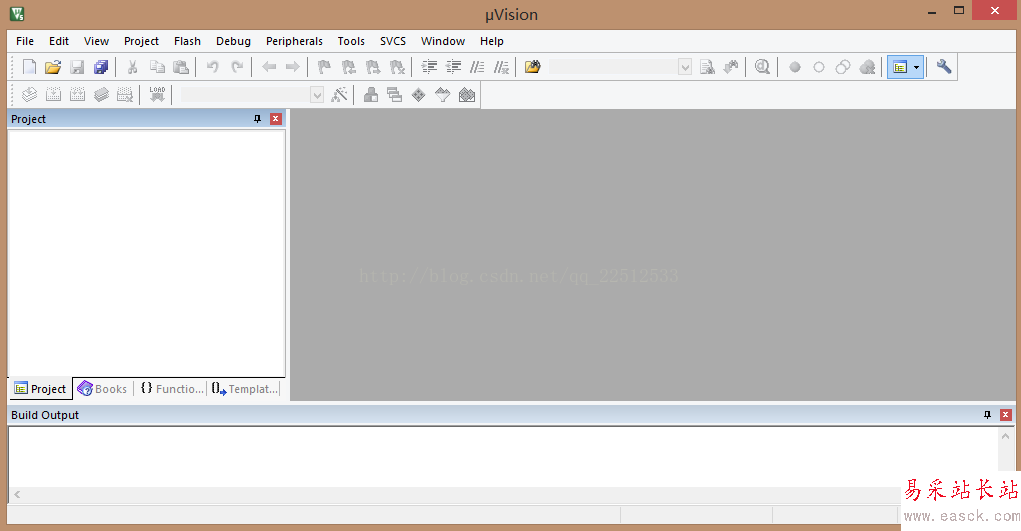Click the File Extensions, Books and Environment icon
Screen dimensions: 1021x531
tap(371, 94)
